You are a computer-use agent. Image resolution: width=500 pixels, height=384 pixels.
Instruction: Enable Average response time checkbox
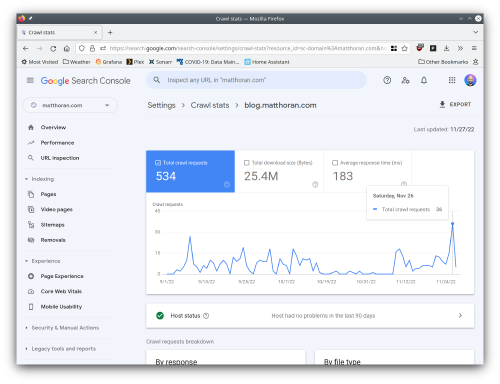(335, 163)
